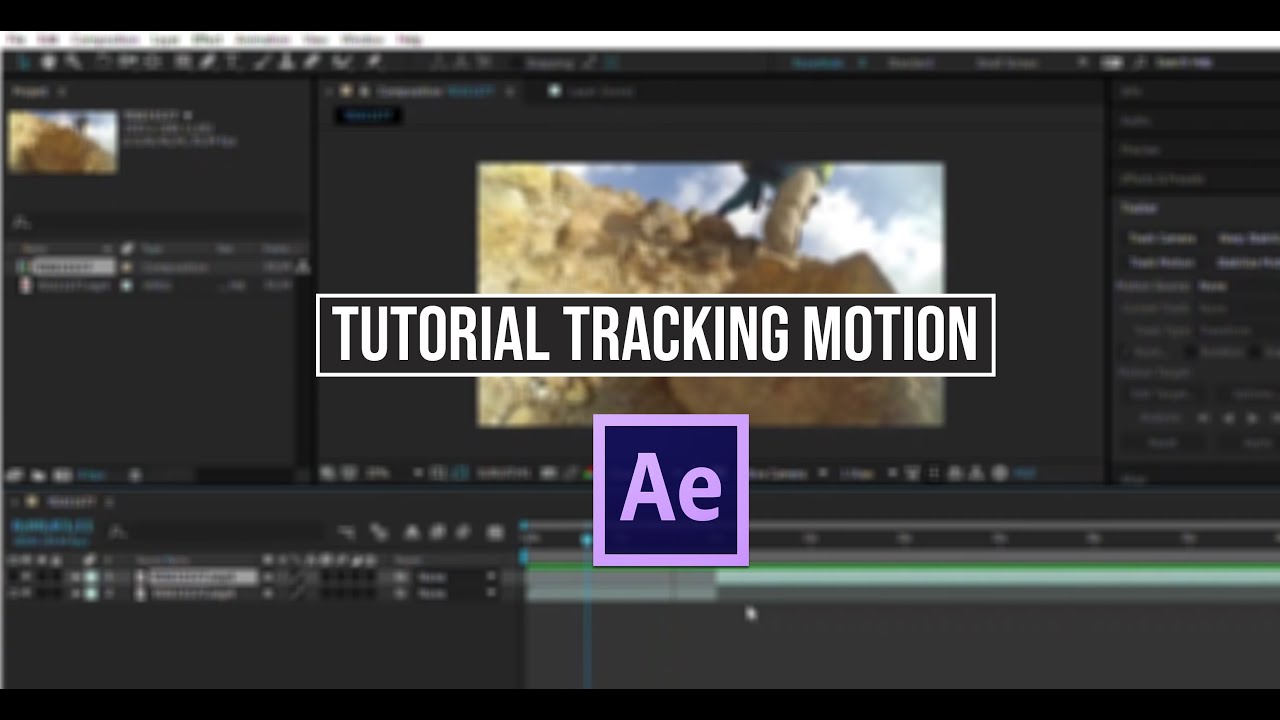Viewport: 1280px width, 720px height.
Task: Select the video footage item in Project list
Action: [72, 285]
